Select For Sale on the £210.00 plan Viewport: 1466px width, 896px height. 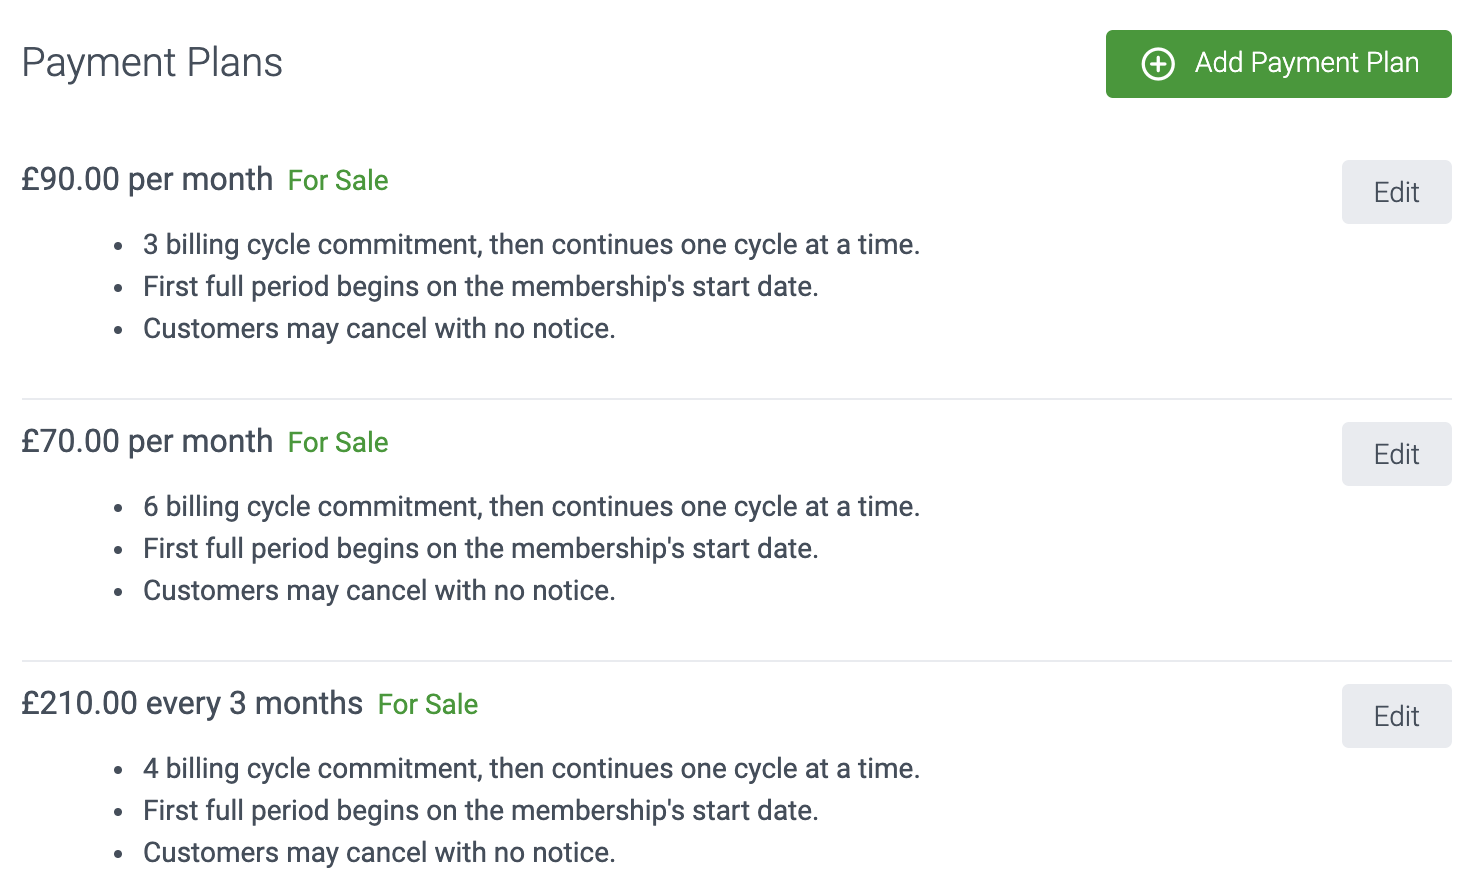pyautogui.click(x=427, y=705)
